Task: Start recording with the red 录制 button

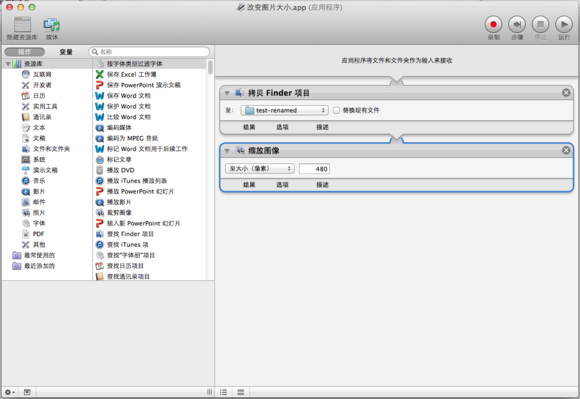Action: (493, 24)
